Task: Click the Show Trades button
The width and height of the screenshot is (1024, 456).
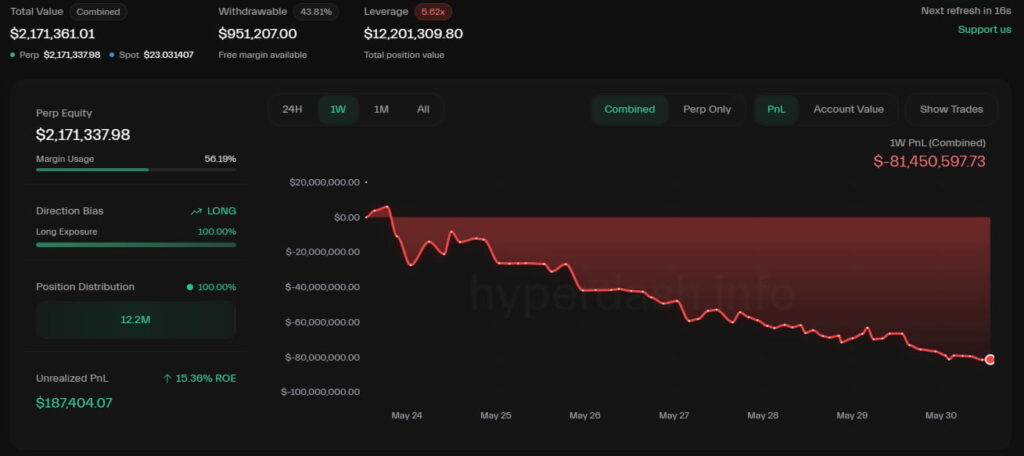Action: click(951, 109)
